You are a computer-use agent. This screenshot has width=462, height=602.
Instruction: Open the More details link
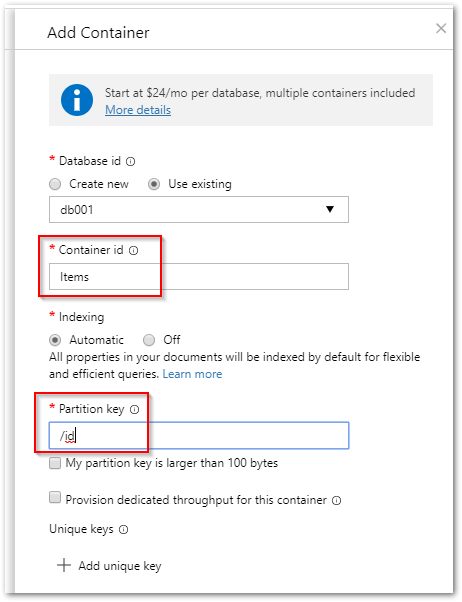(x=138, y=110)
